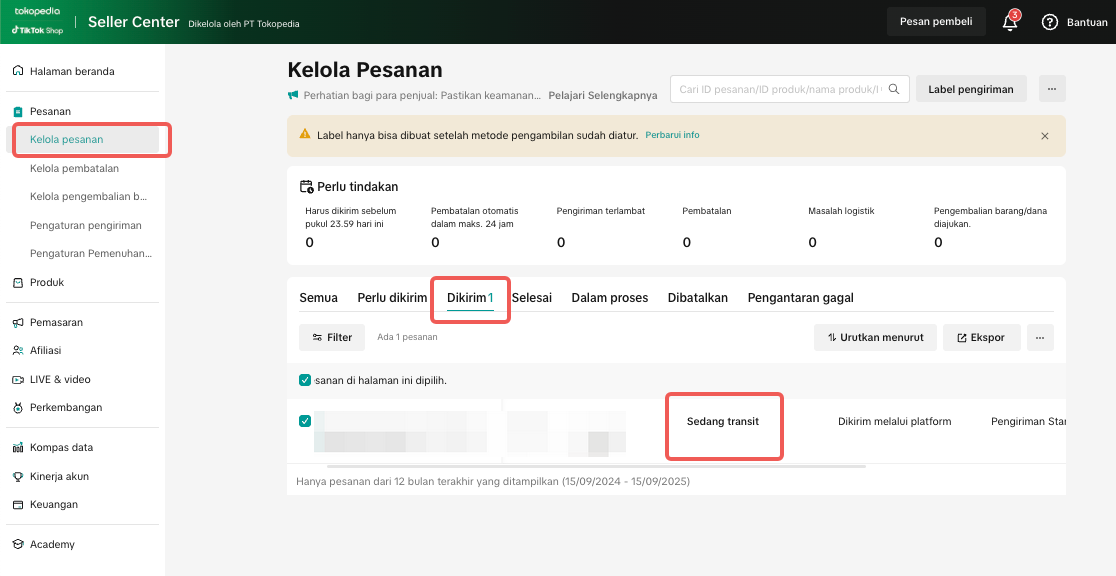This screenshot has width=1116, height=576.
Task: Click the Label pengiriman button
Action: pyautogui.click(x=971, y=89)
